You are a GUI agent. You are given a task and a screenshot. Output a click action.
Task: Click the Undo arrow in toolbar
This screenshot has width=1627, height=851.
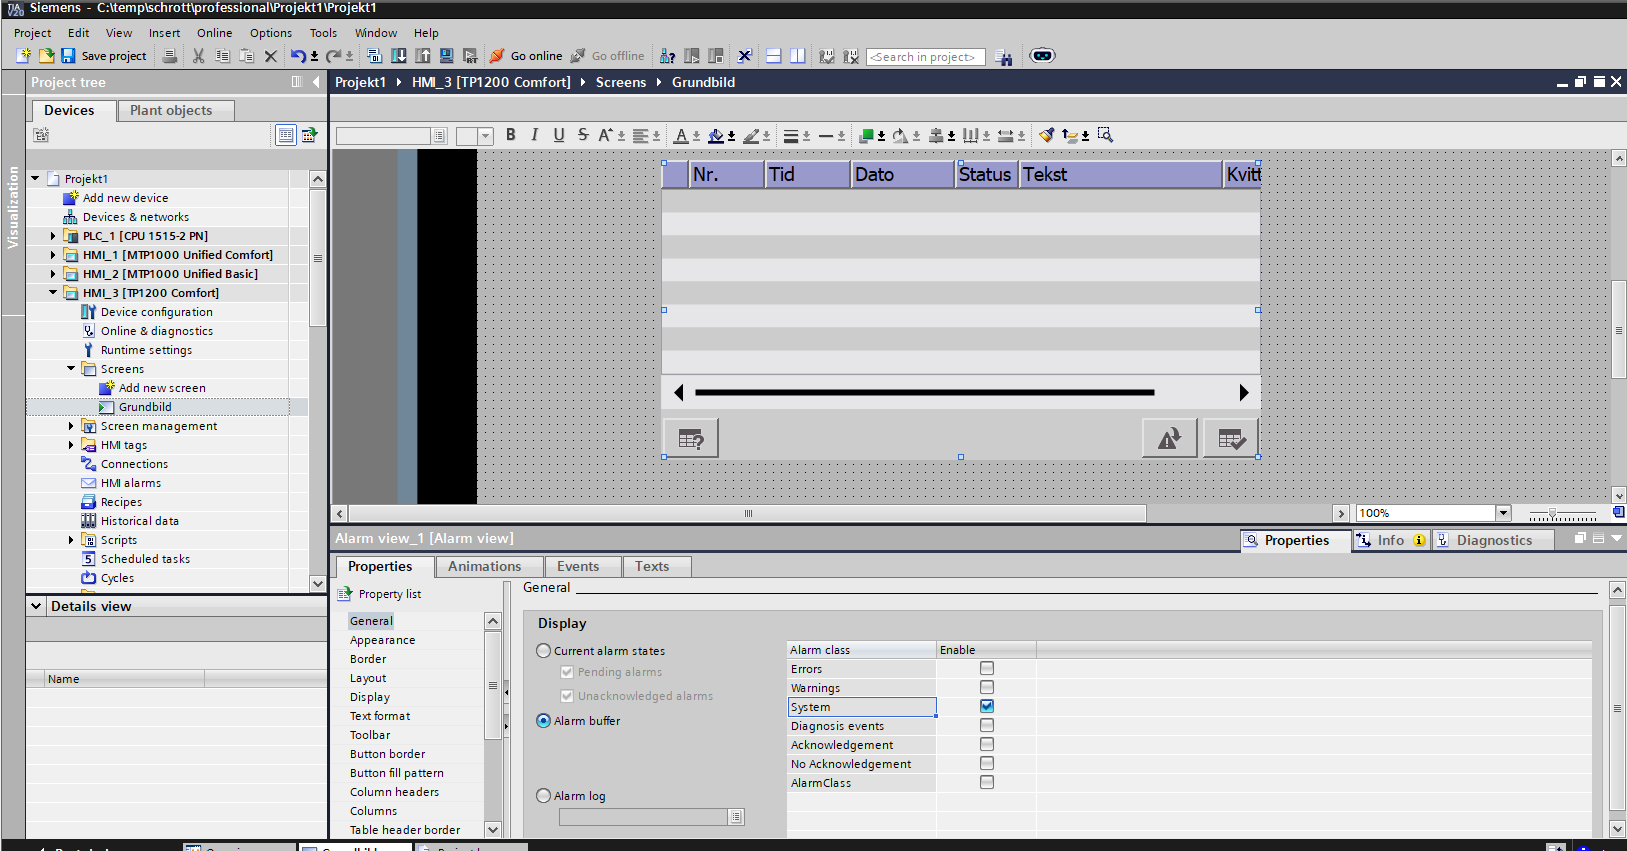pyautogui.click(x=298, y=56)
